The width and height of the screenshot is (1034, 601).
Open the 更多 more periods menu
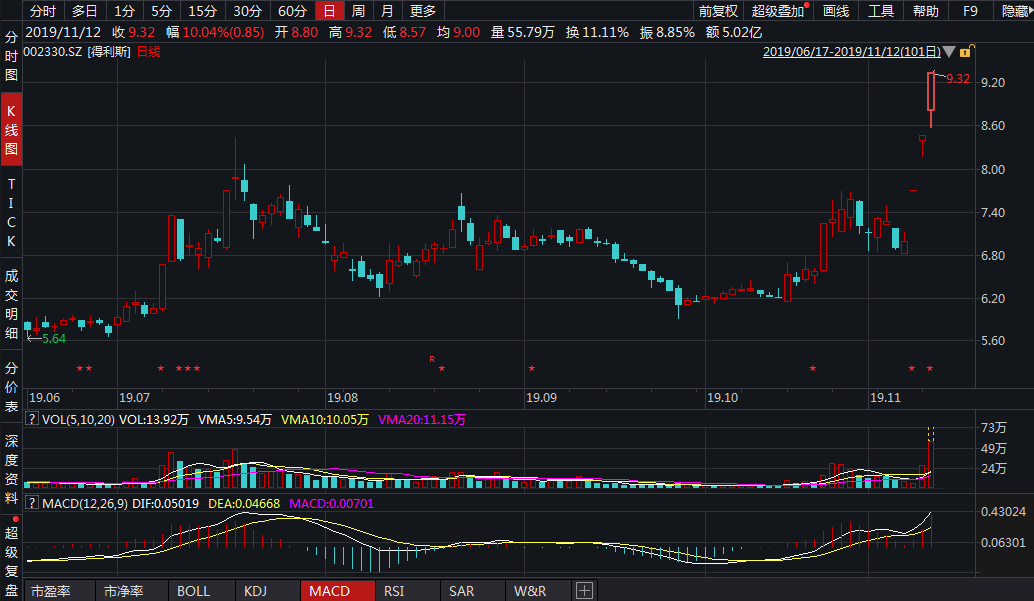pyautogui.click(x=423, y=11)
